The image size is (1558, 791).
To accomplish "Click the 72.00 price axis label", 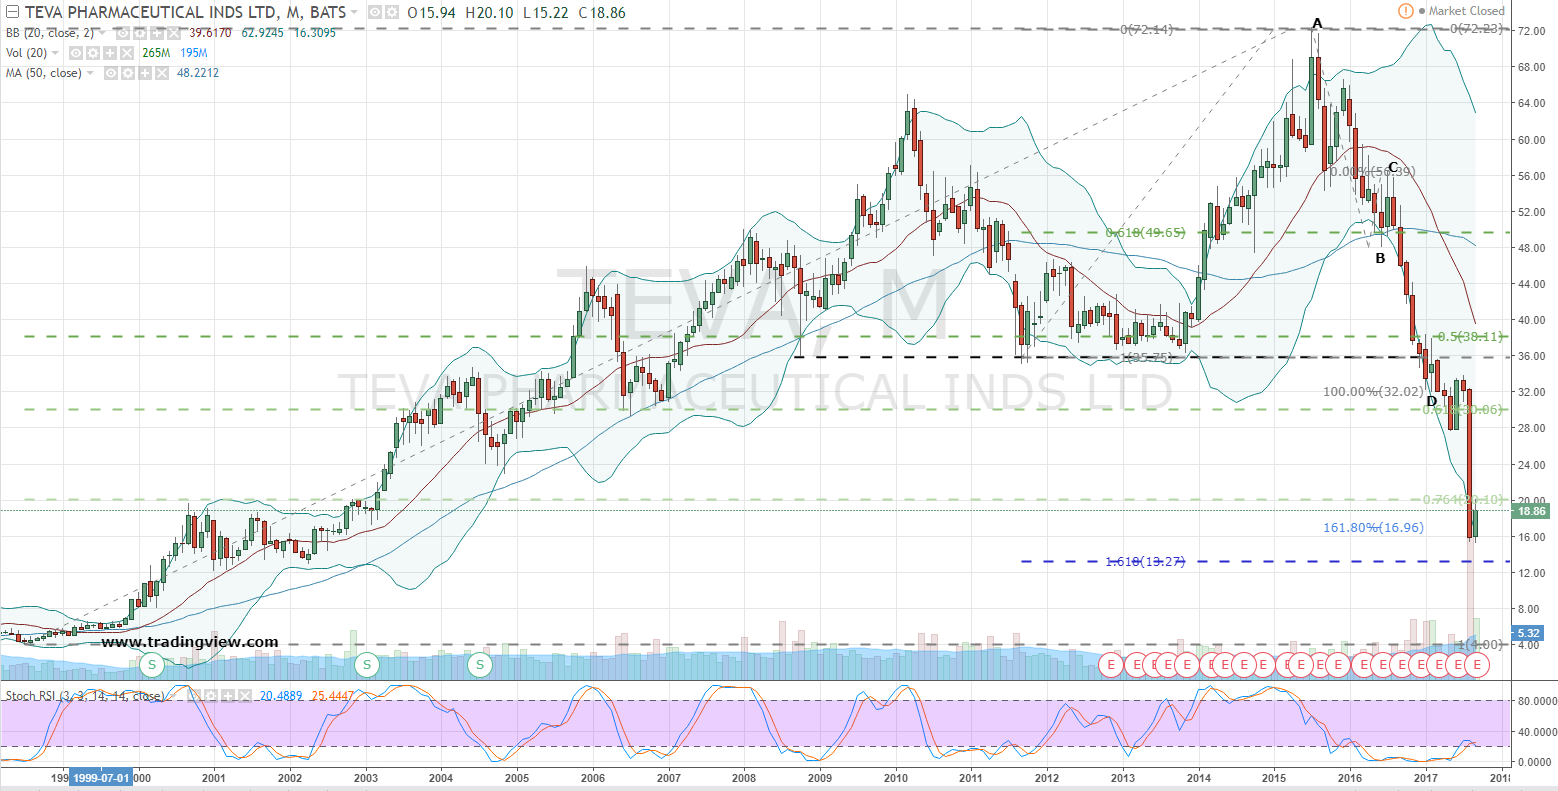I will 1531,31.
